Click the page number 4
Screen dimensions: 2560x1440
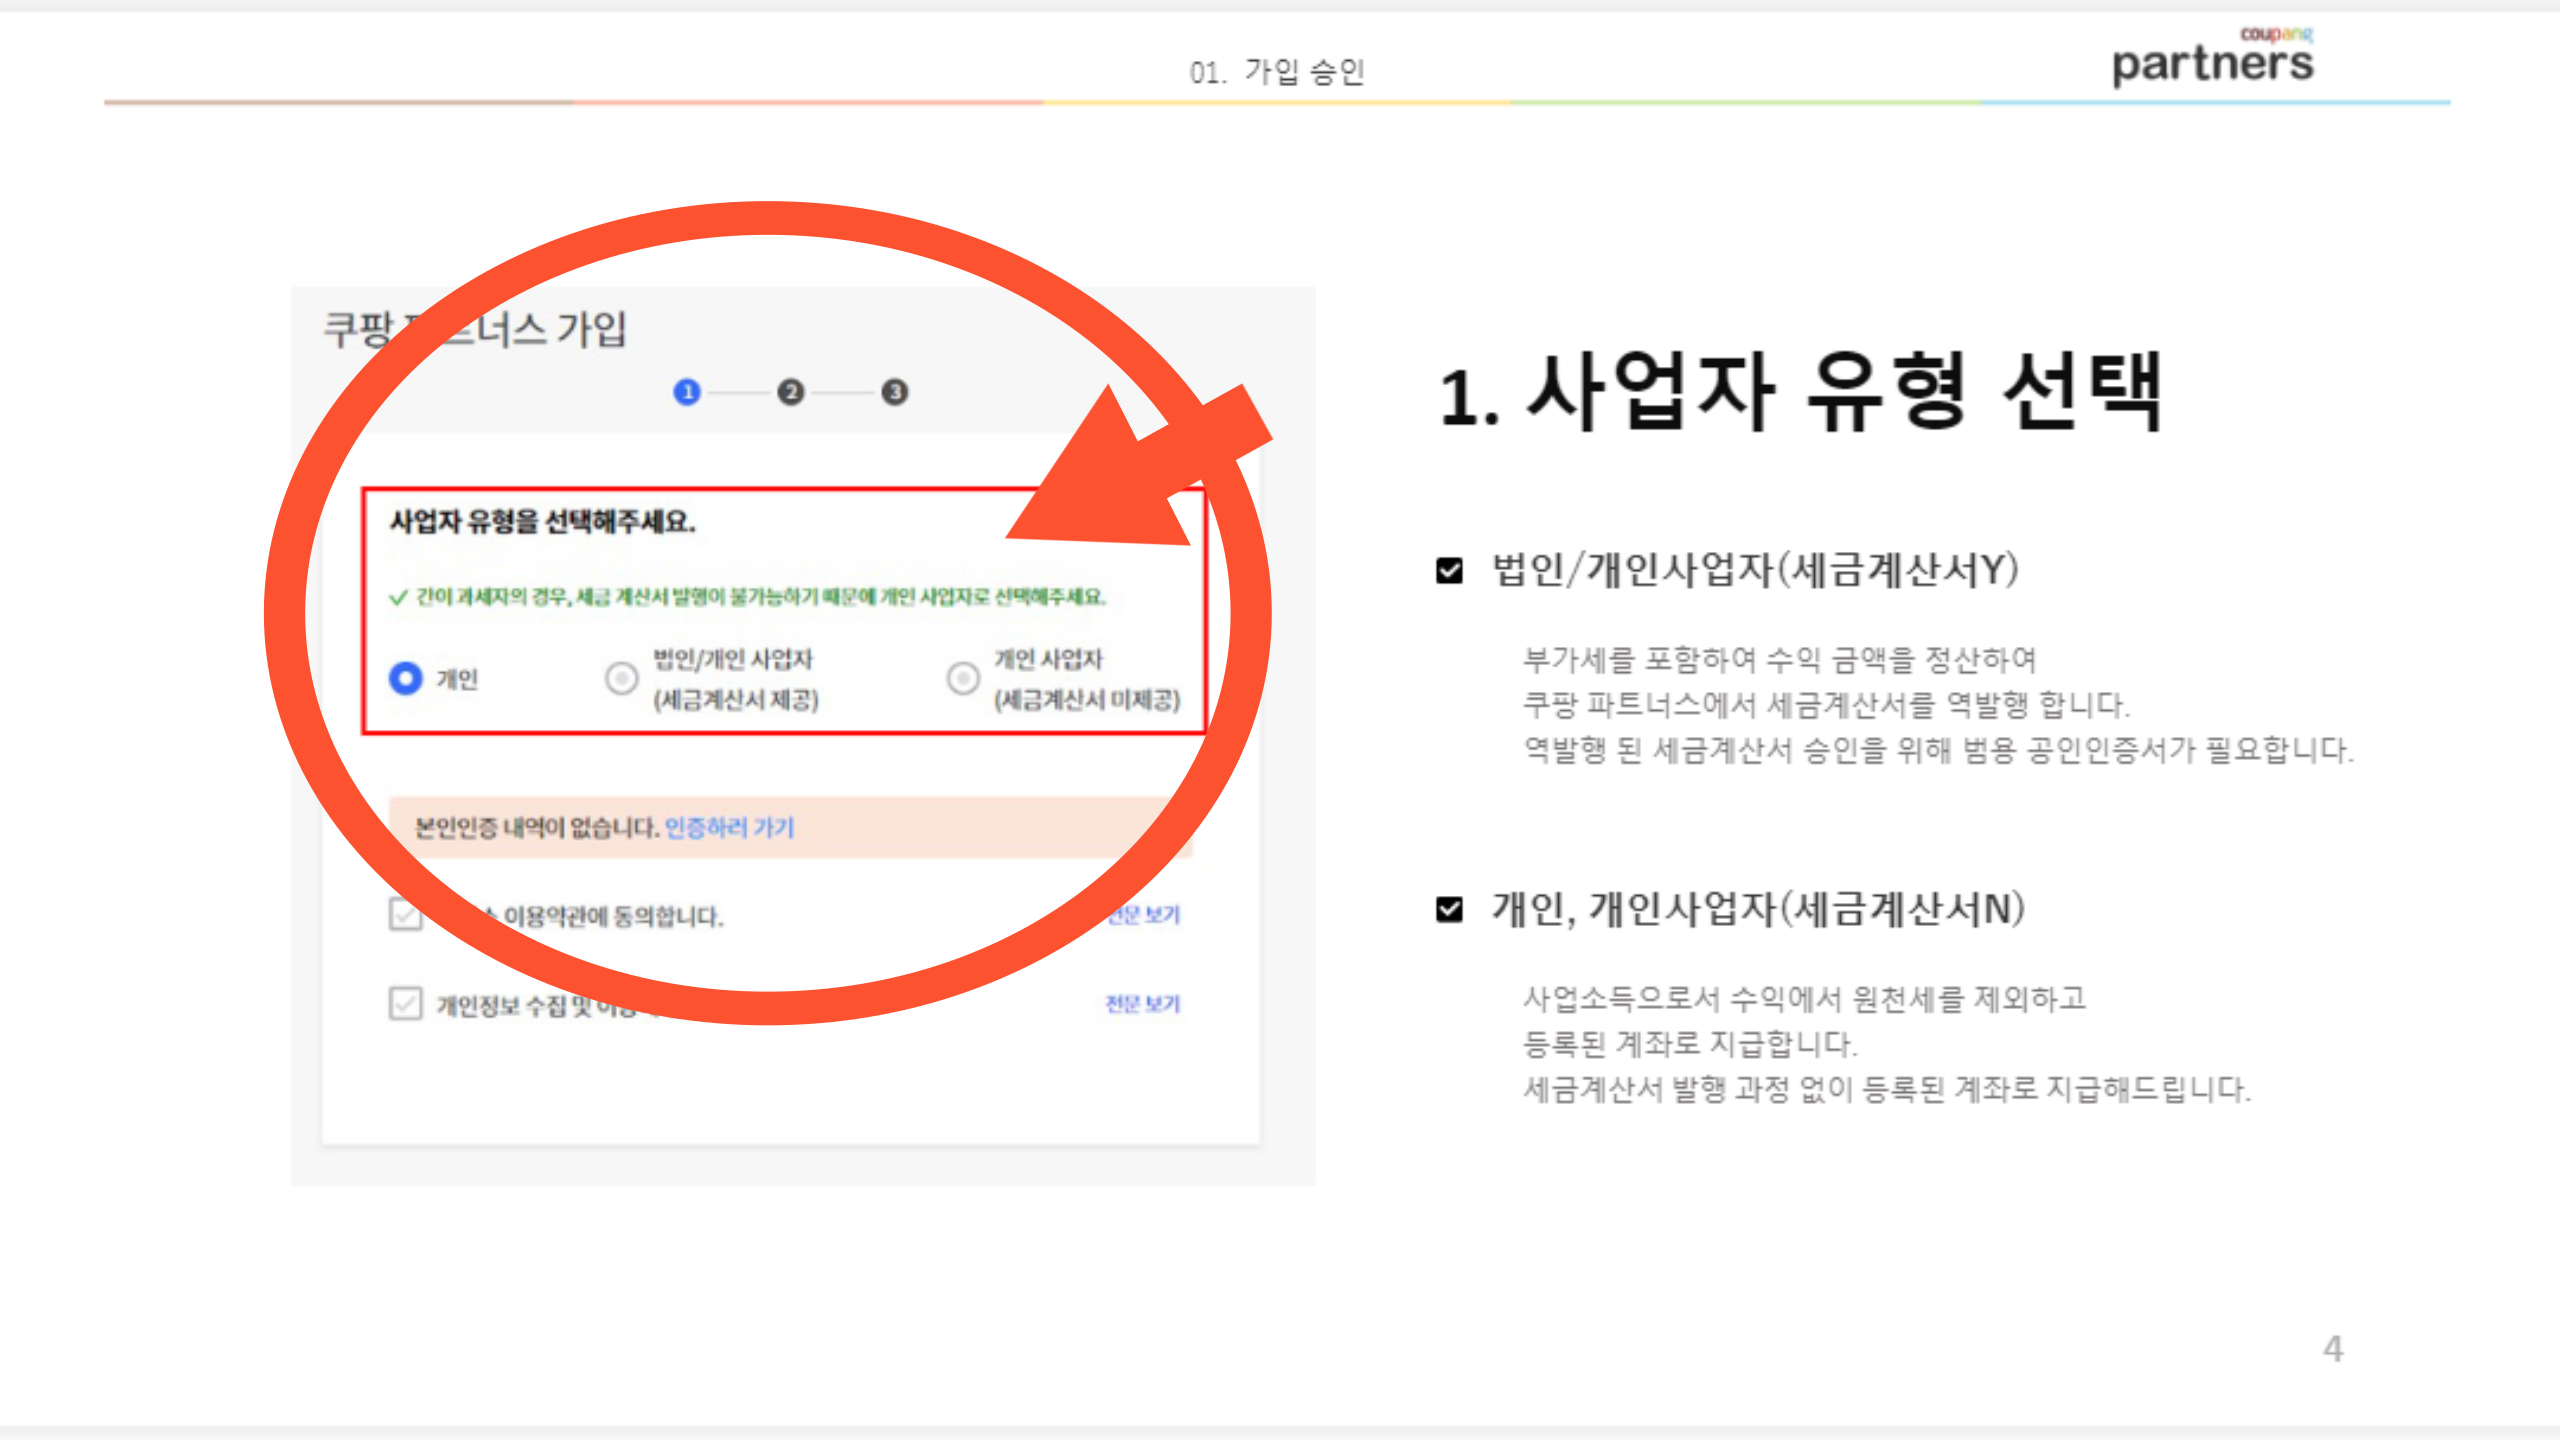click(x=2332, y=1349)
